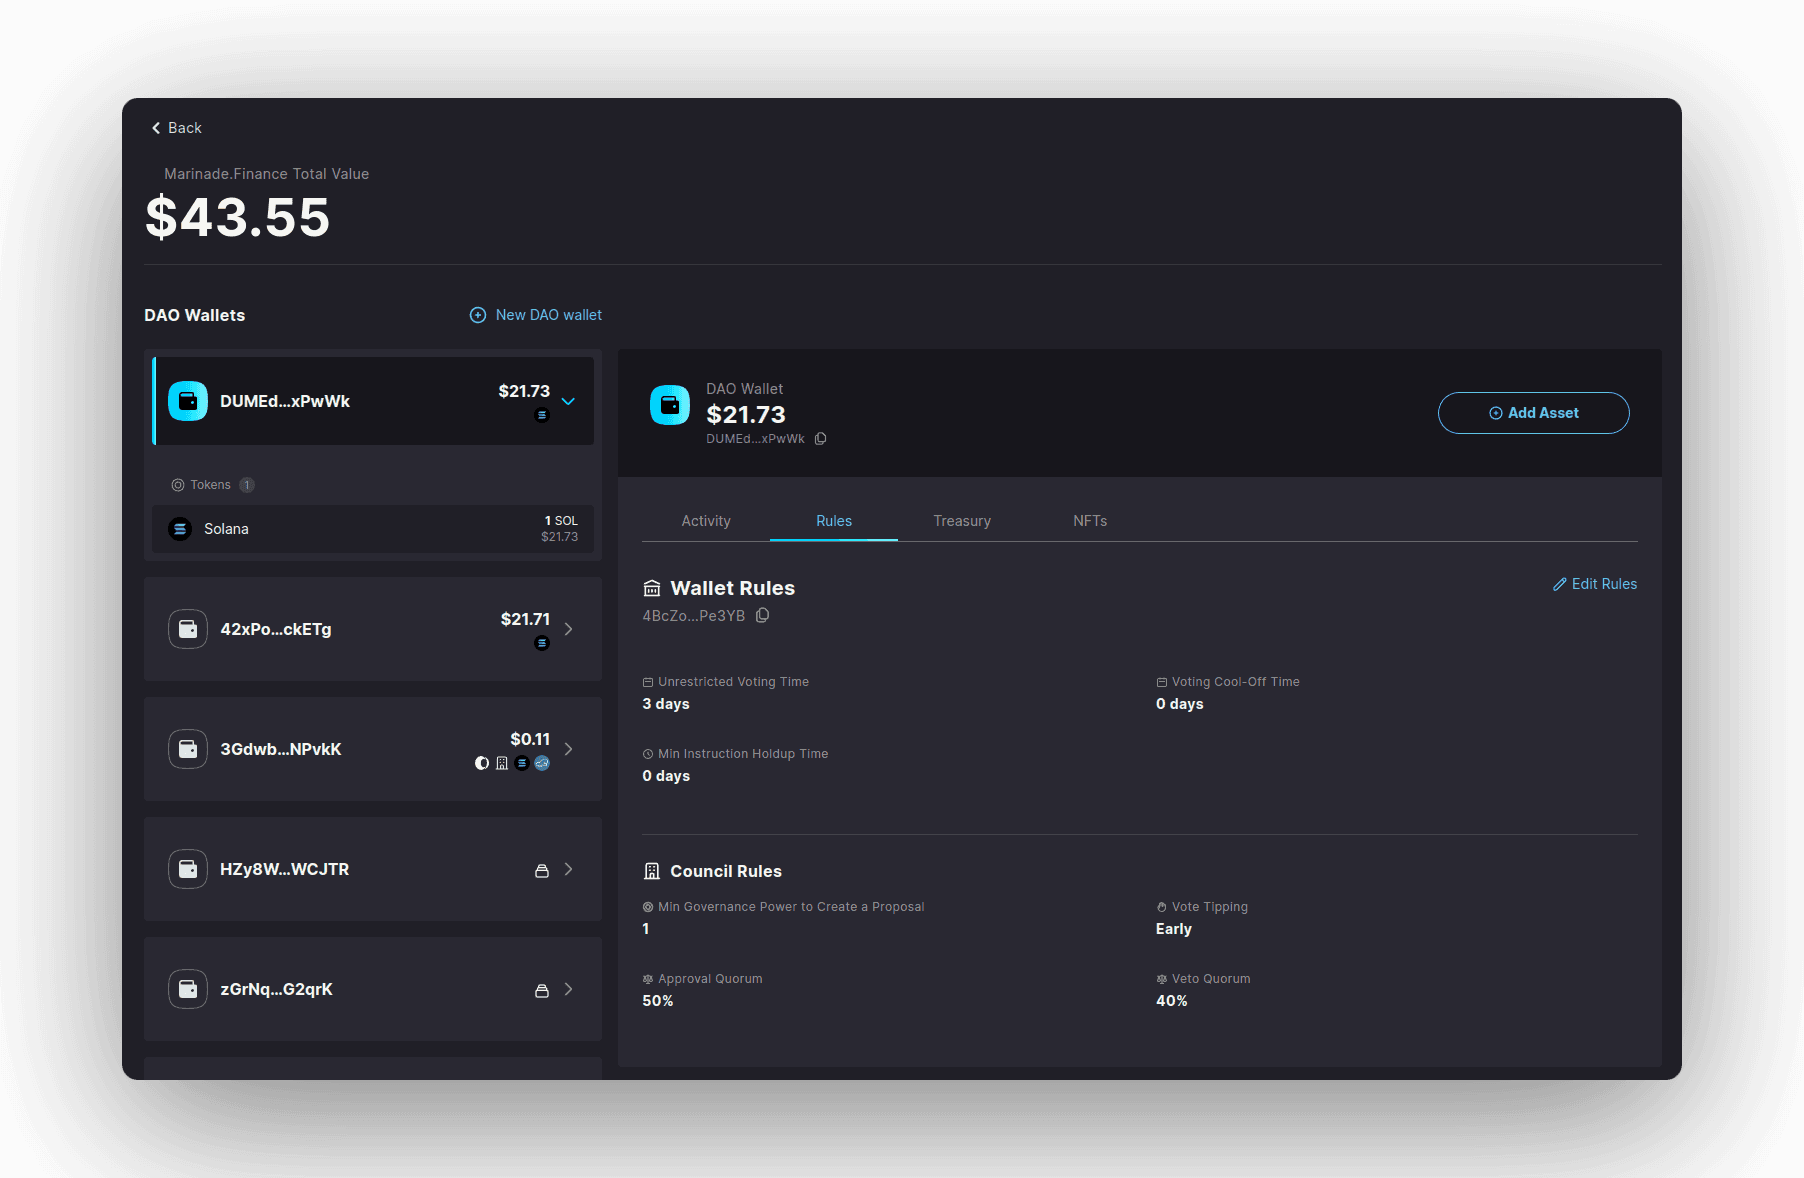Image resolution: width=1804 pixels, height=1178 pixels.
Task: Open the zGrNq...G2qrK wallet chevron
Action: pyautogui.click(x=568, y=989)
